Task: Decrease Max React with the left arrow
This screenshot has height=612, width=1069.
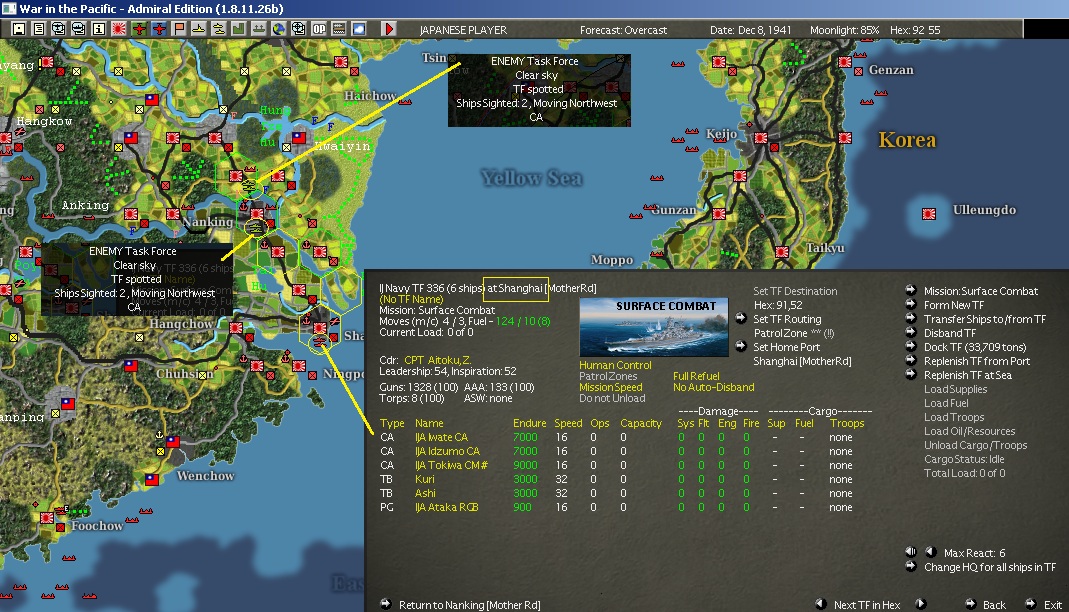Action: 930,551
